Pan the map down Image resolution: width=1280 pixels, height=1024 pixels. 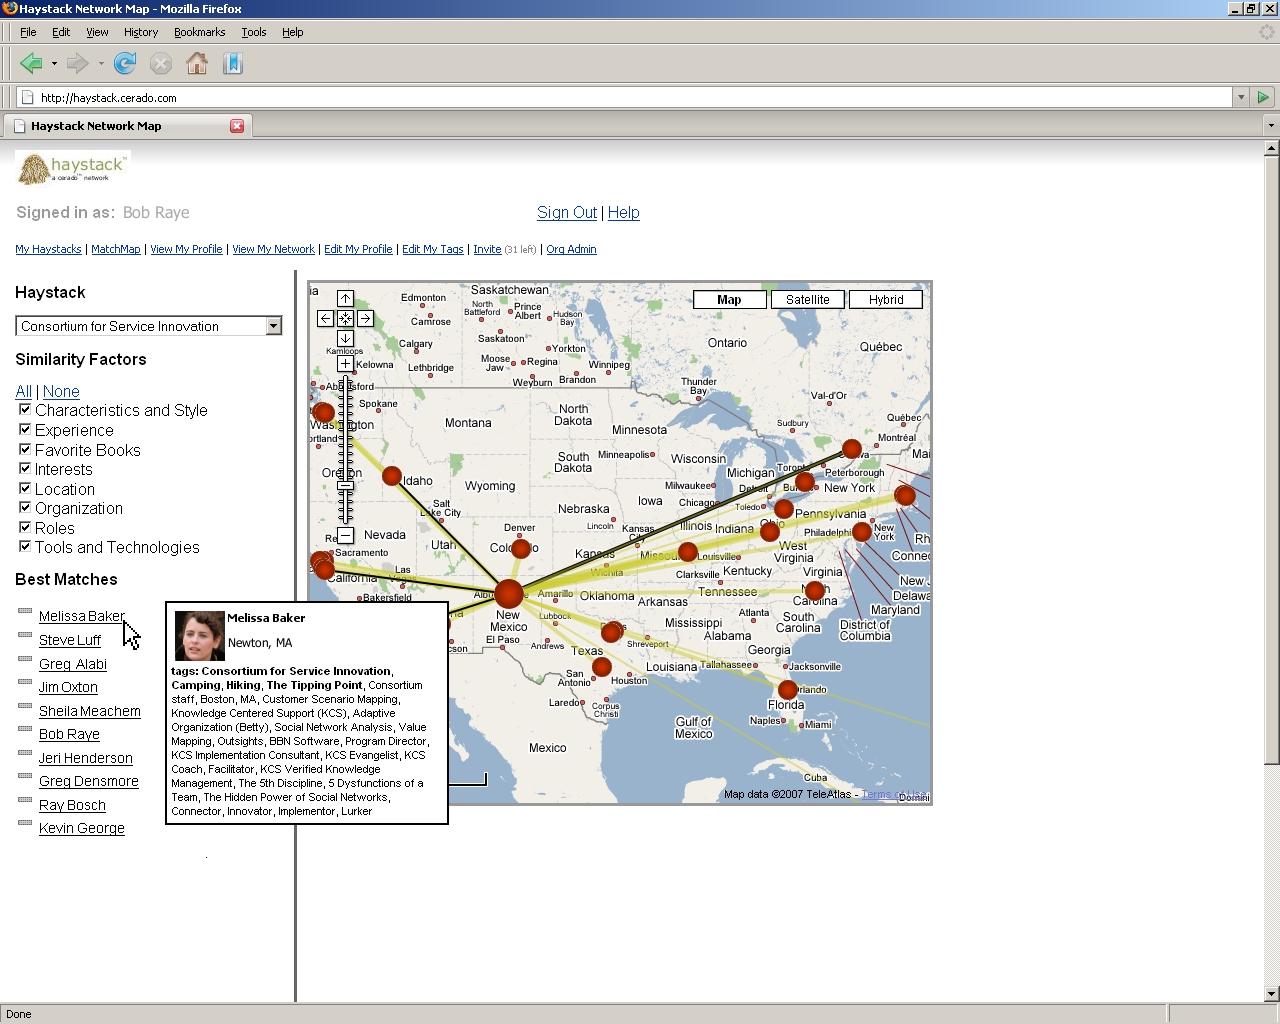345,339
